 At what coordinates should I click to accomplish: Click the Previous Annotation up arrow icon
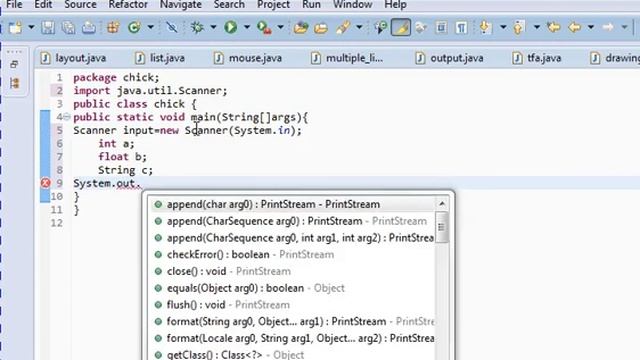518,27
